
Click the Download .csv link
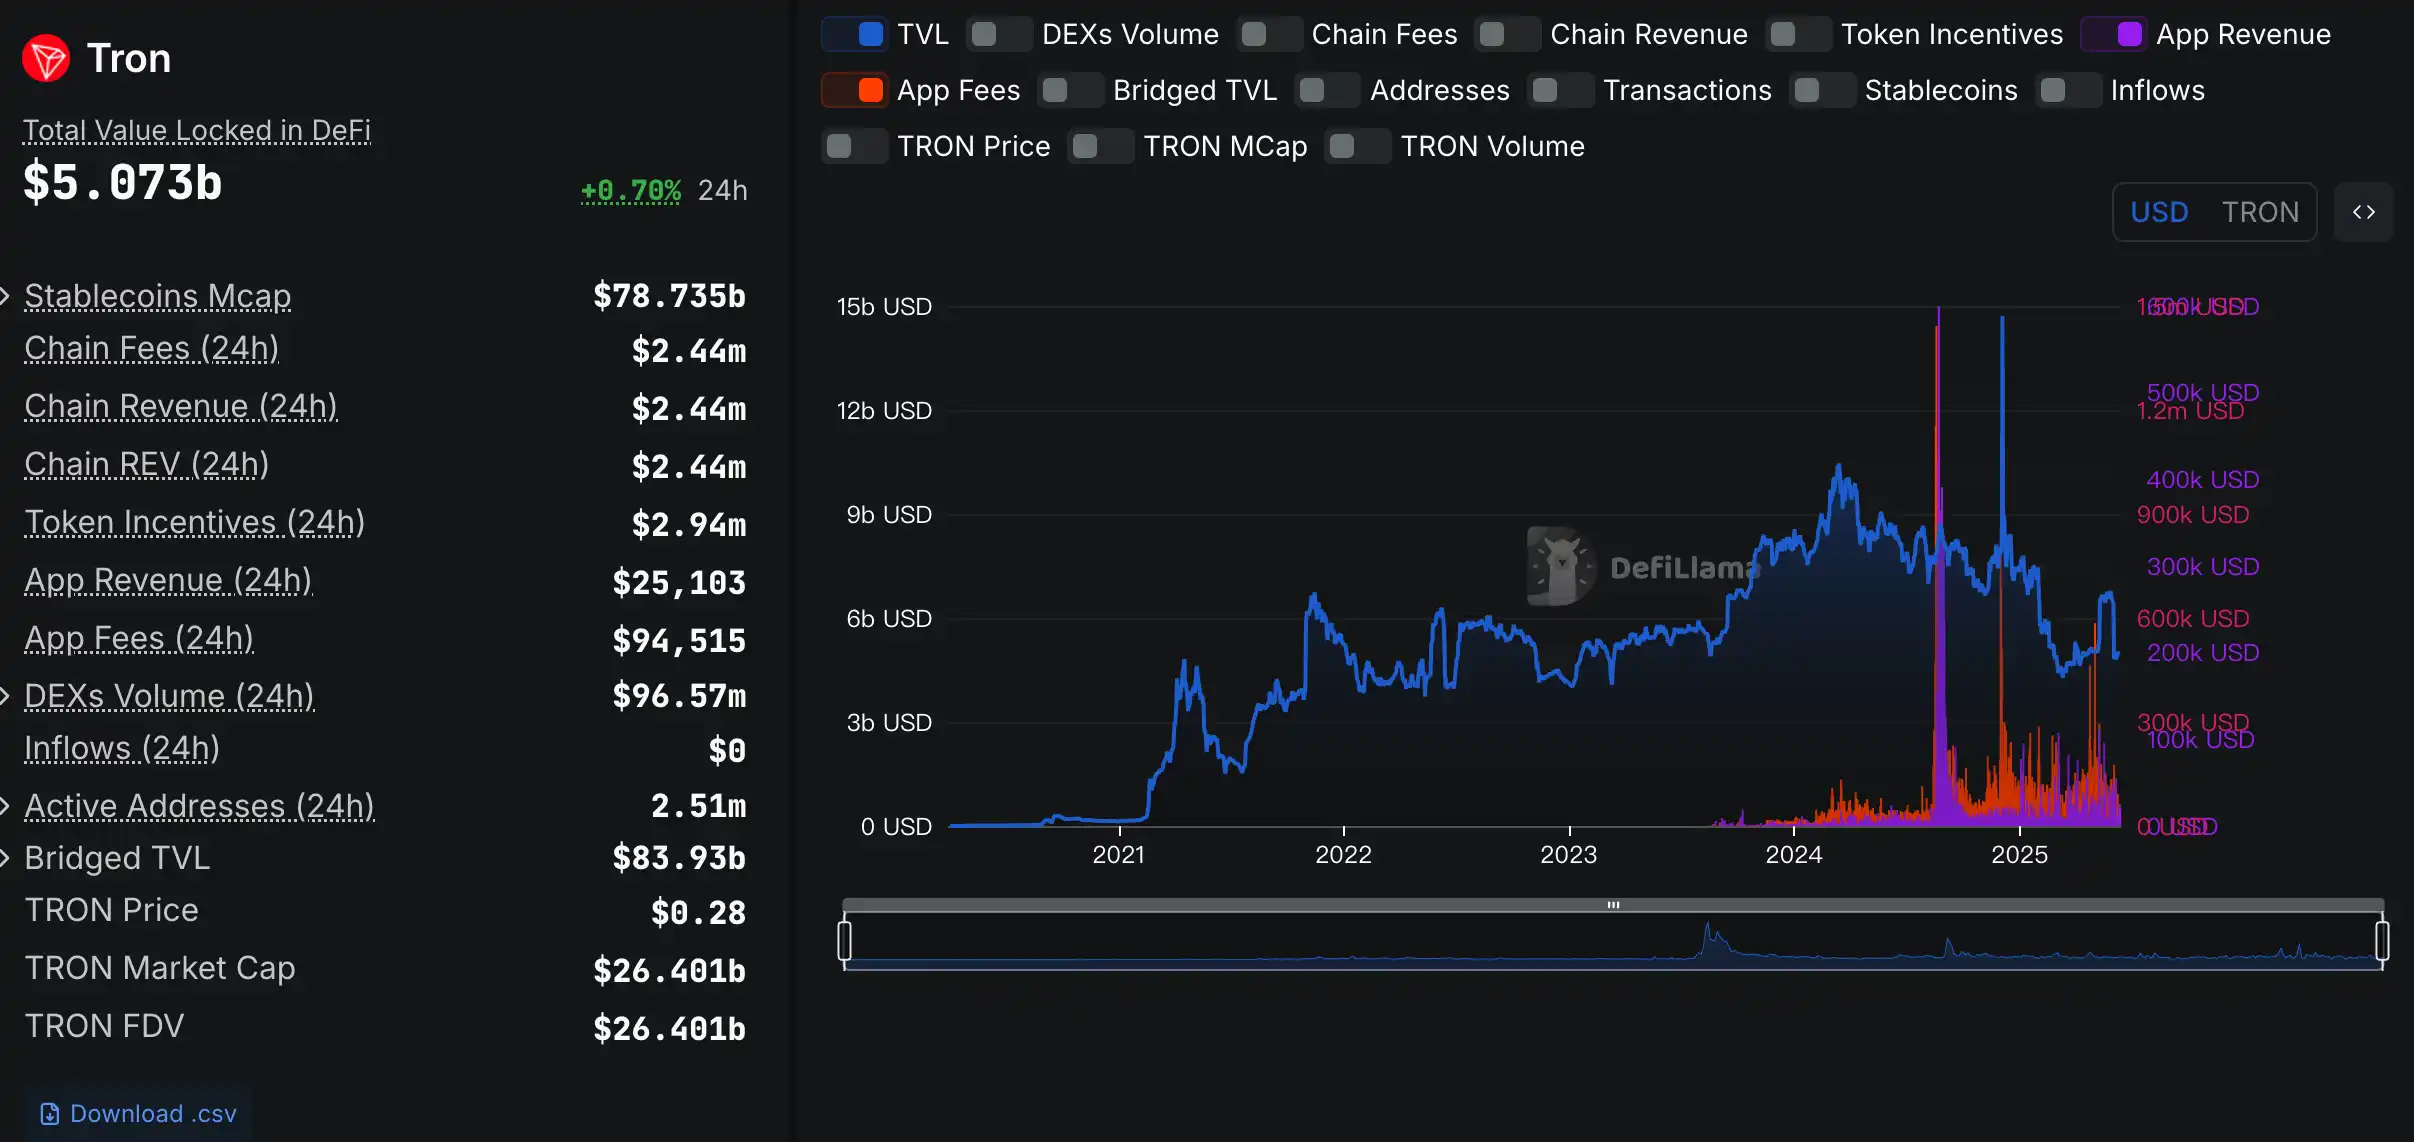point(152,1114)
